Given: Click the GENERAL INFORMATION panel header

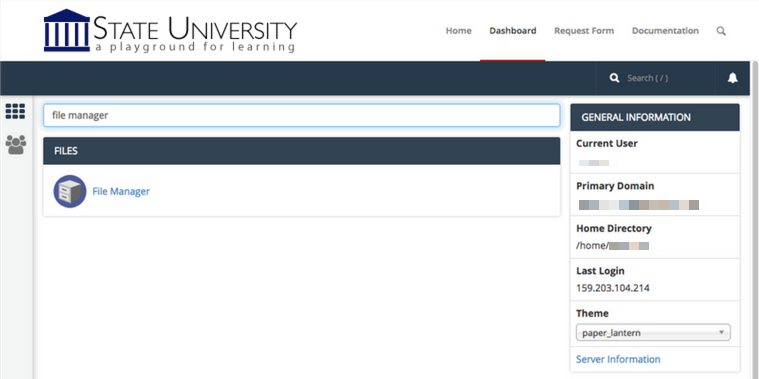Looking at the screenshot, I should click(655, 117).
